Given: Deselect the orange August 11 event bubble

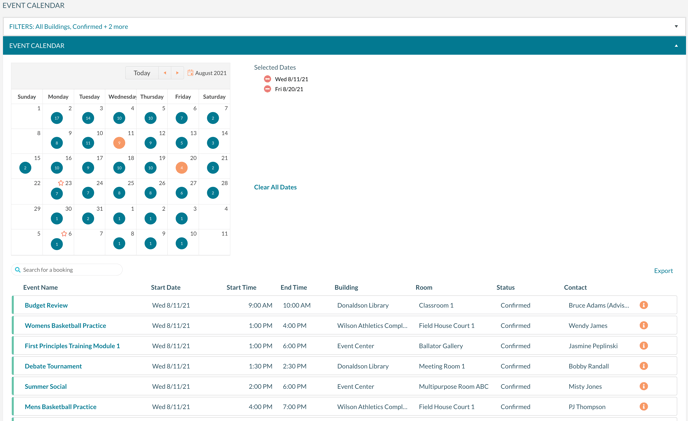Looking at the screenshot, I should 119,143.
